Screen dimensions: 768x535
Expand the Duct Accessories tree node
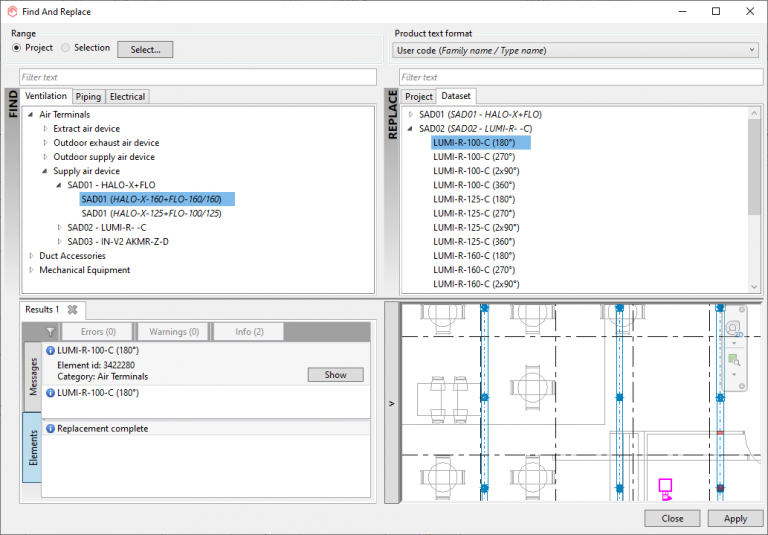(31, 256)
